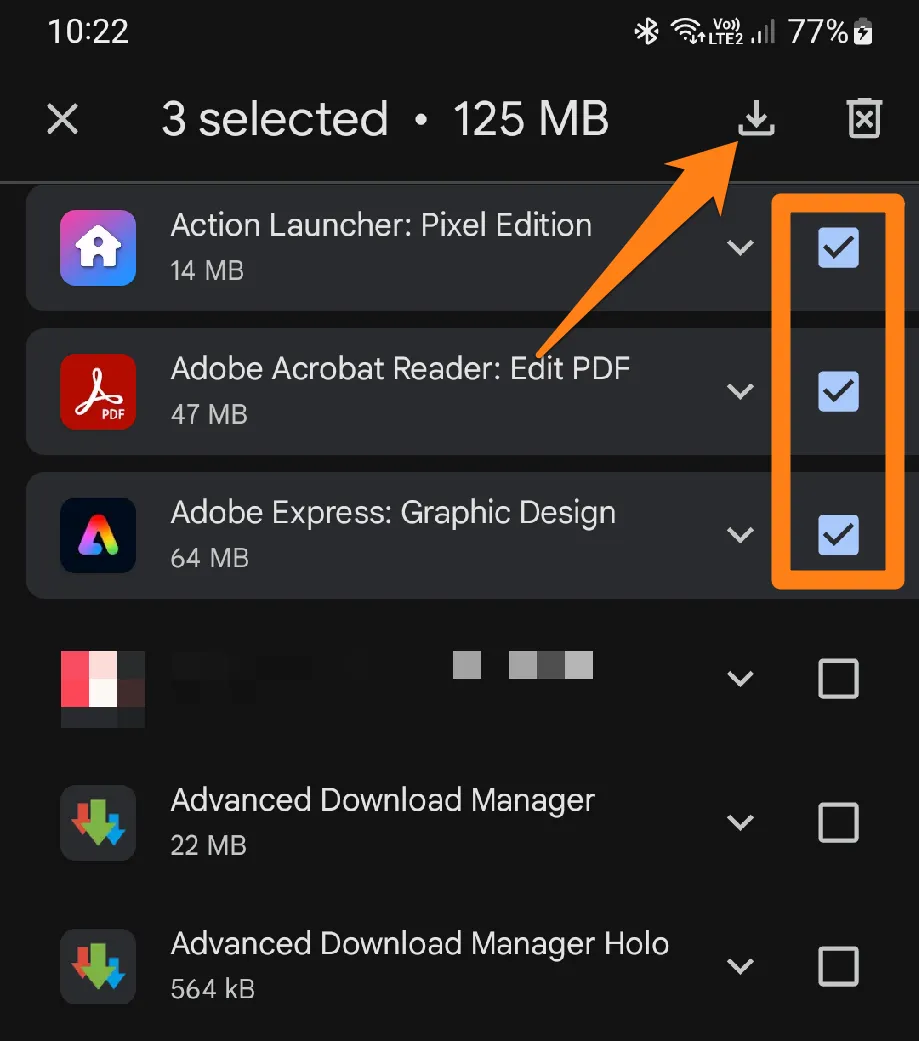Image resolution: width=919 pixels, height=1041 pixels.
Task: Tap the "Advanced Download Manager" title
Action: pyautogui.click(x=382, y=801)
